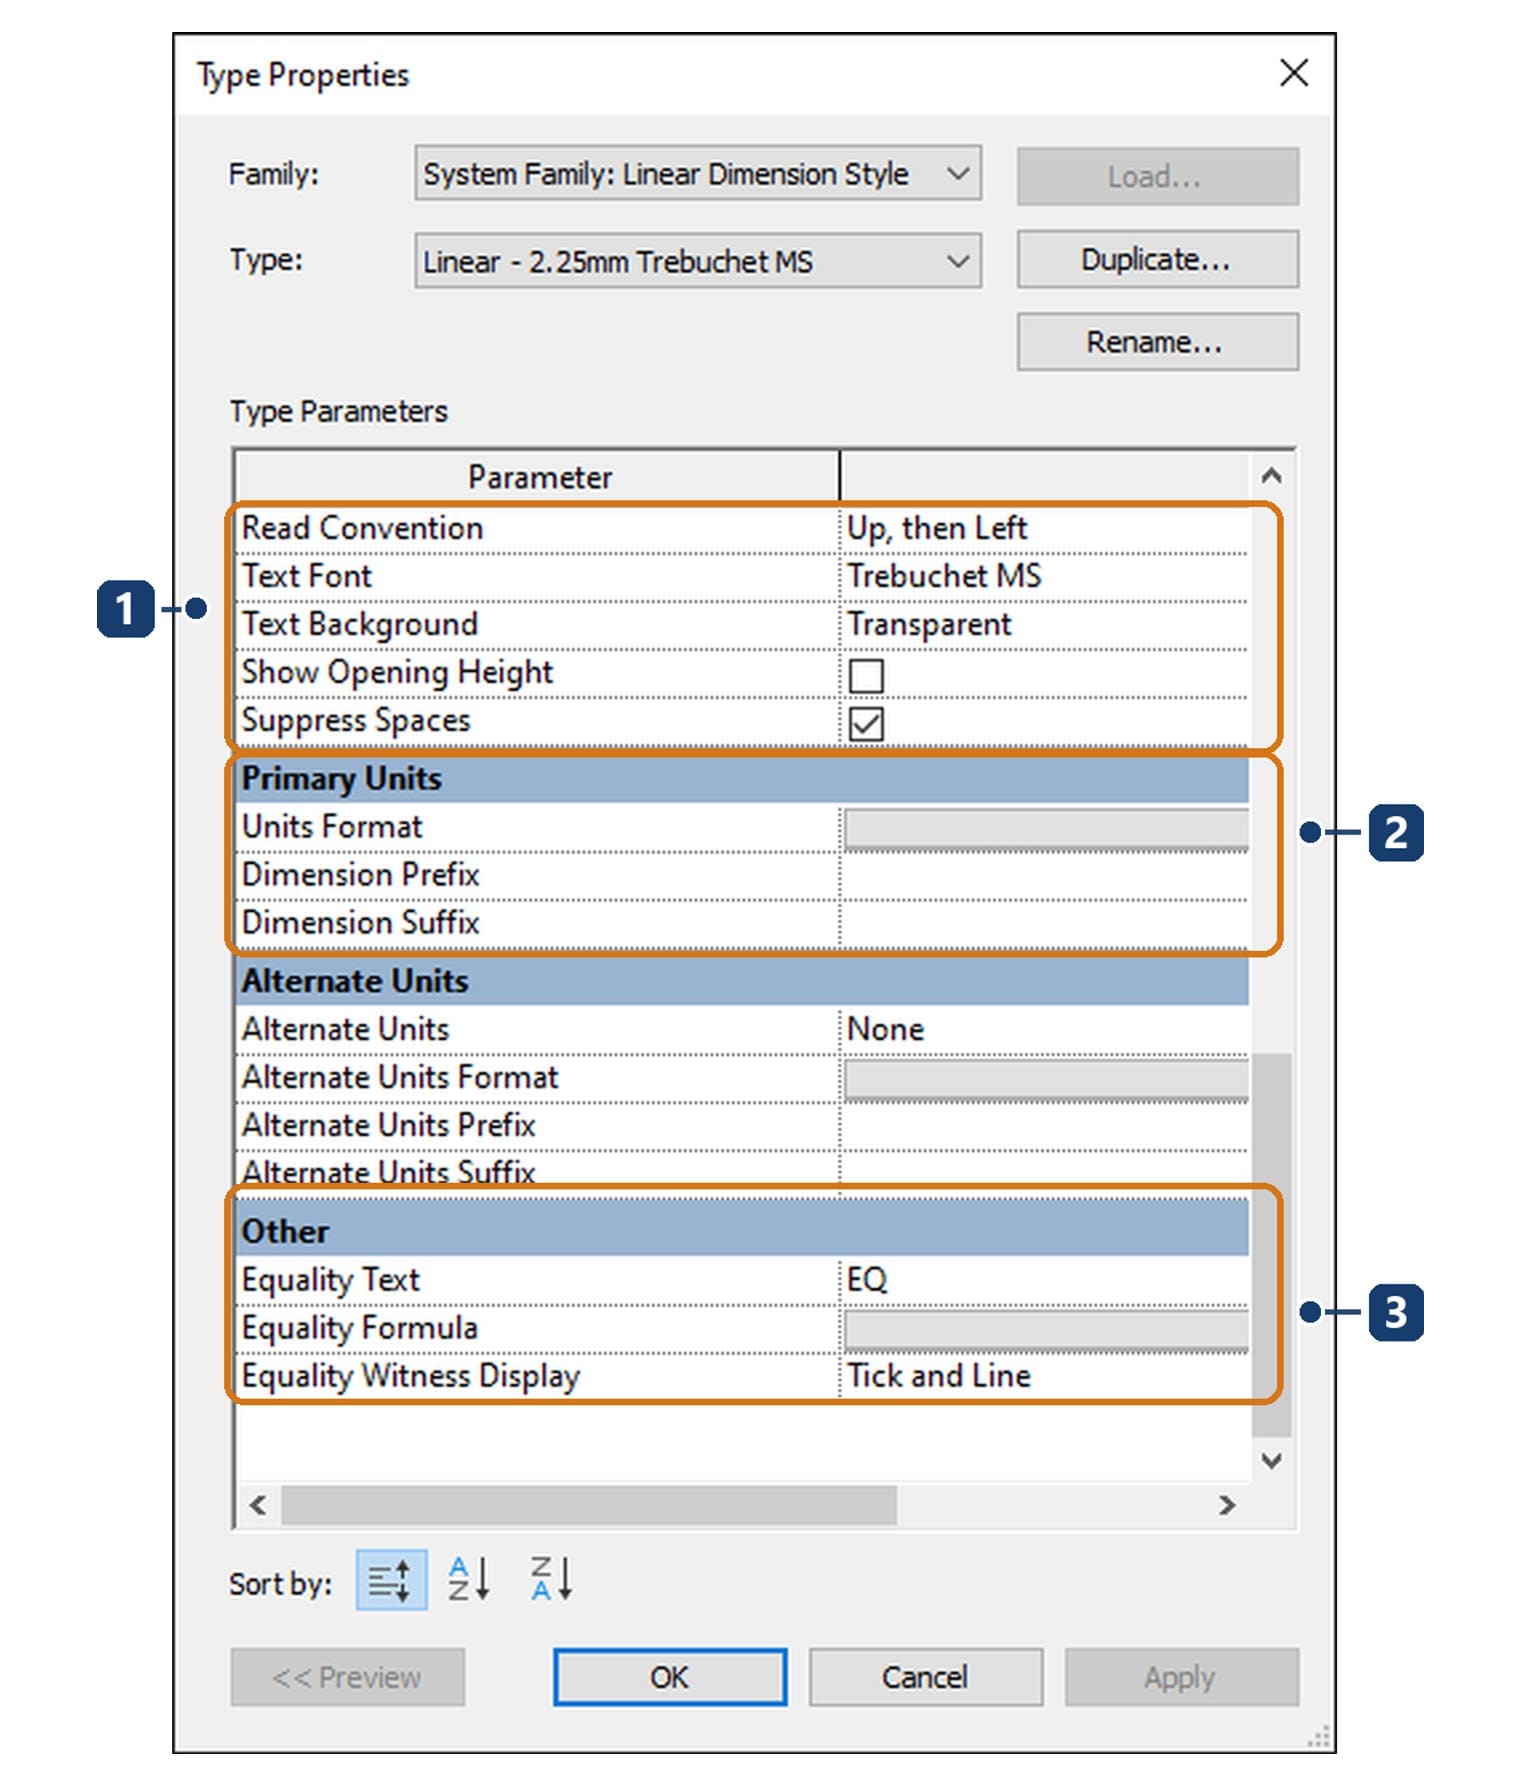
Task: Open the Units Format value button
Action: [x=1046, y=829]
